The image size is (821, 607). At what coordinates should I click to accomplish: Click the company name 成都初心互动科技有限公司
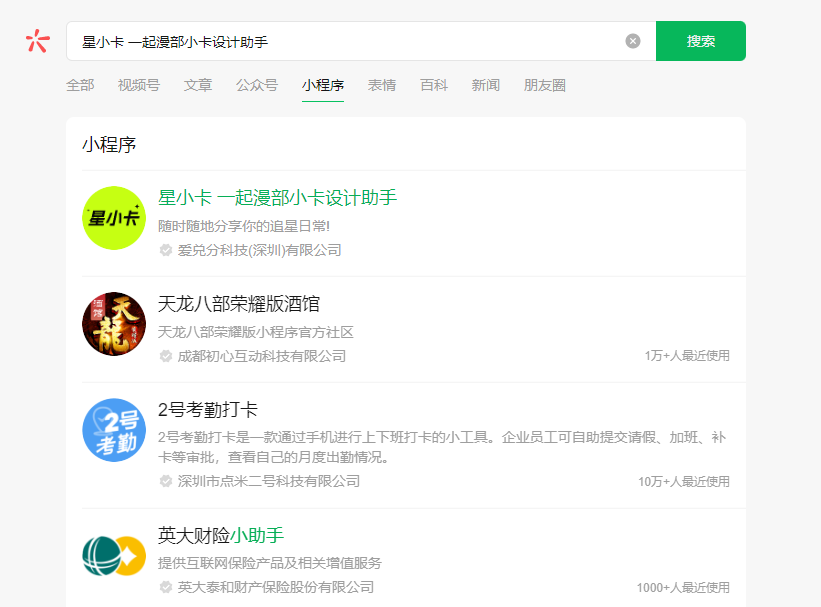(262, 356)
